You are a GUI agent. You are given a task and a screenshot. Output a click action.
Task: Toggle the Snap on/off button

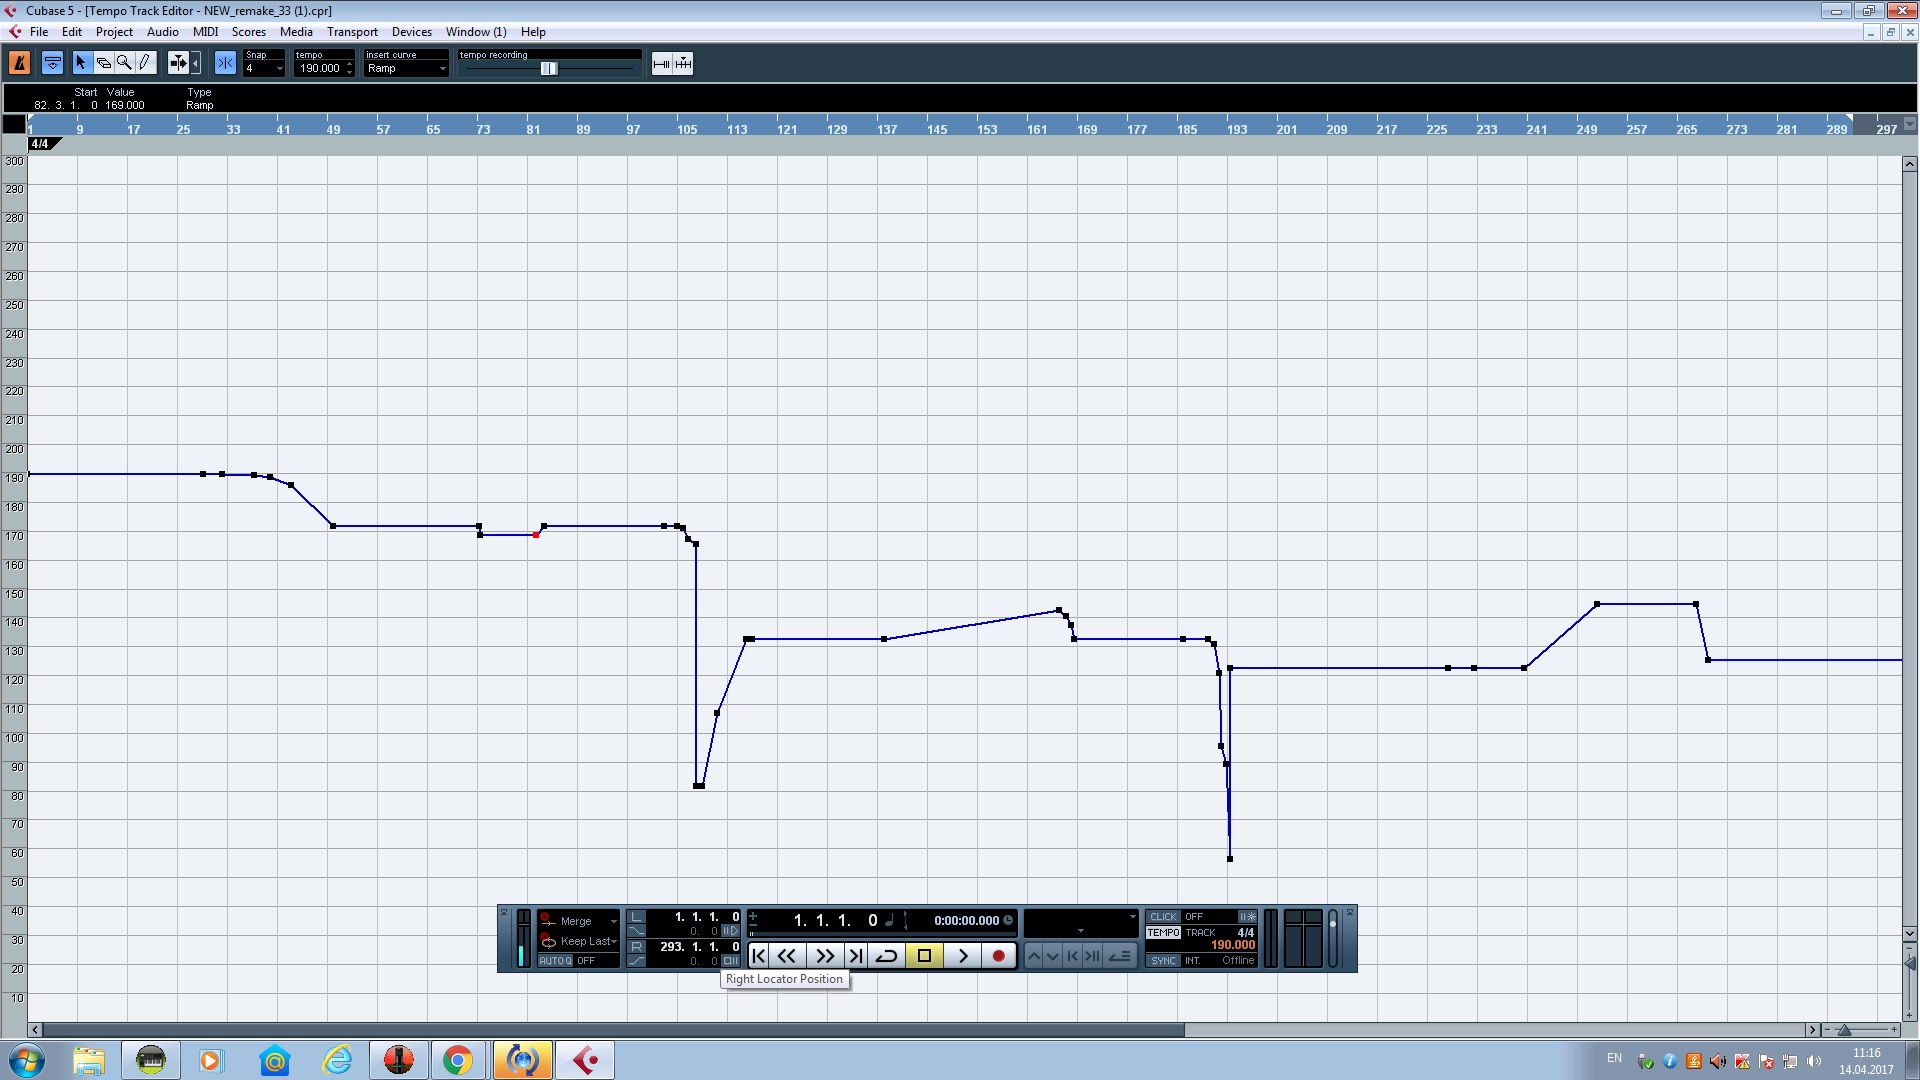coord(225,63)
